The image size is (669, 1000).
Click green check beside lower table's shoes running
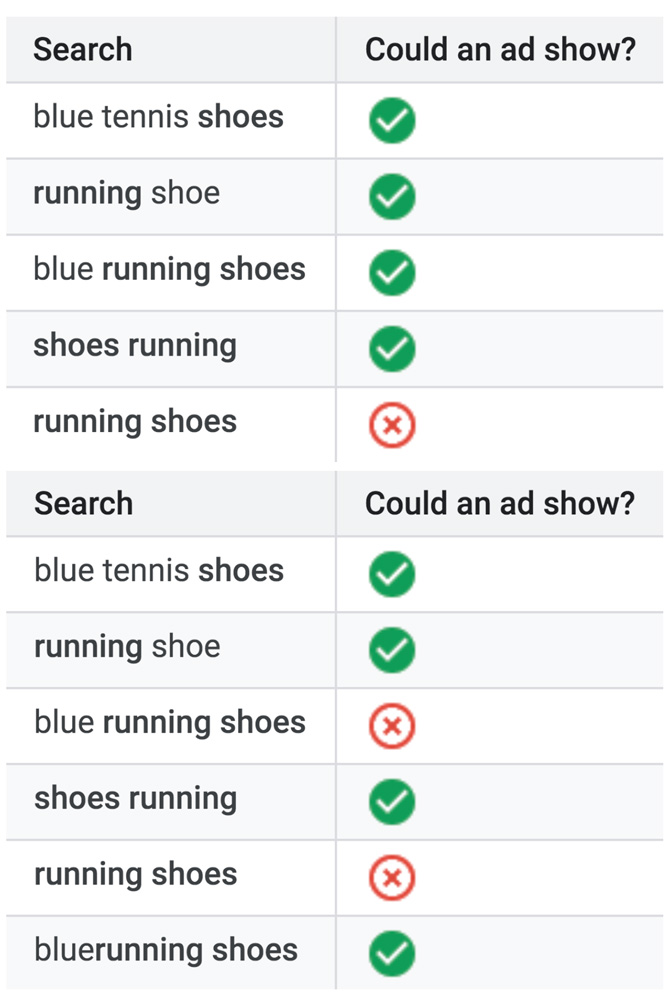pyautogui.click(x=392, y=801)
